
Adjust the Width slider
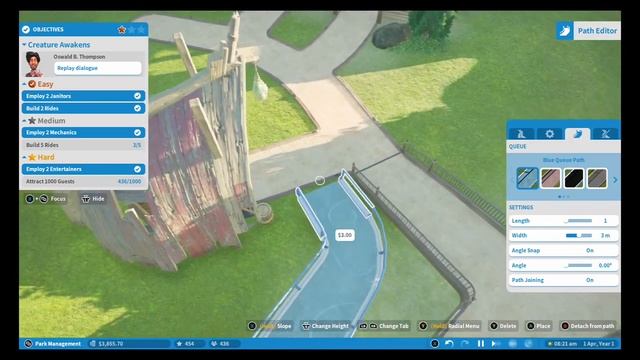click(x=579, y=236)
